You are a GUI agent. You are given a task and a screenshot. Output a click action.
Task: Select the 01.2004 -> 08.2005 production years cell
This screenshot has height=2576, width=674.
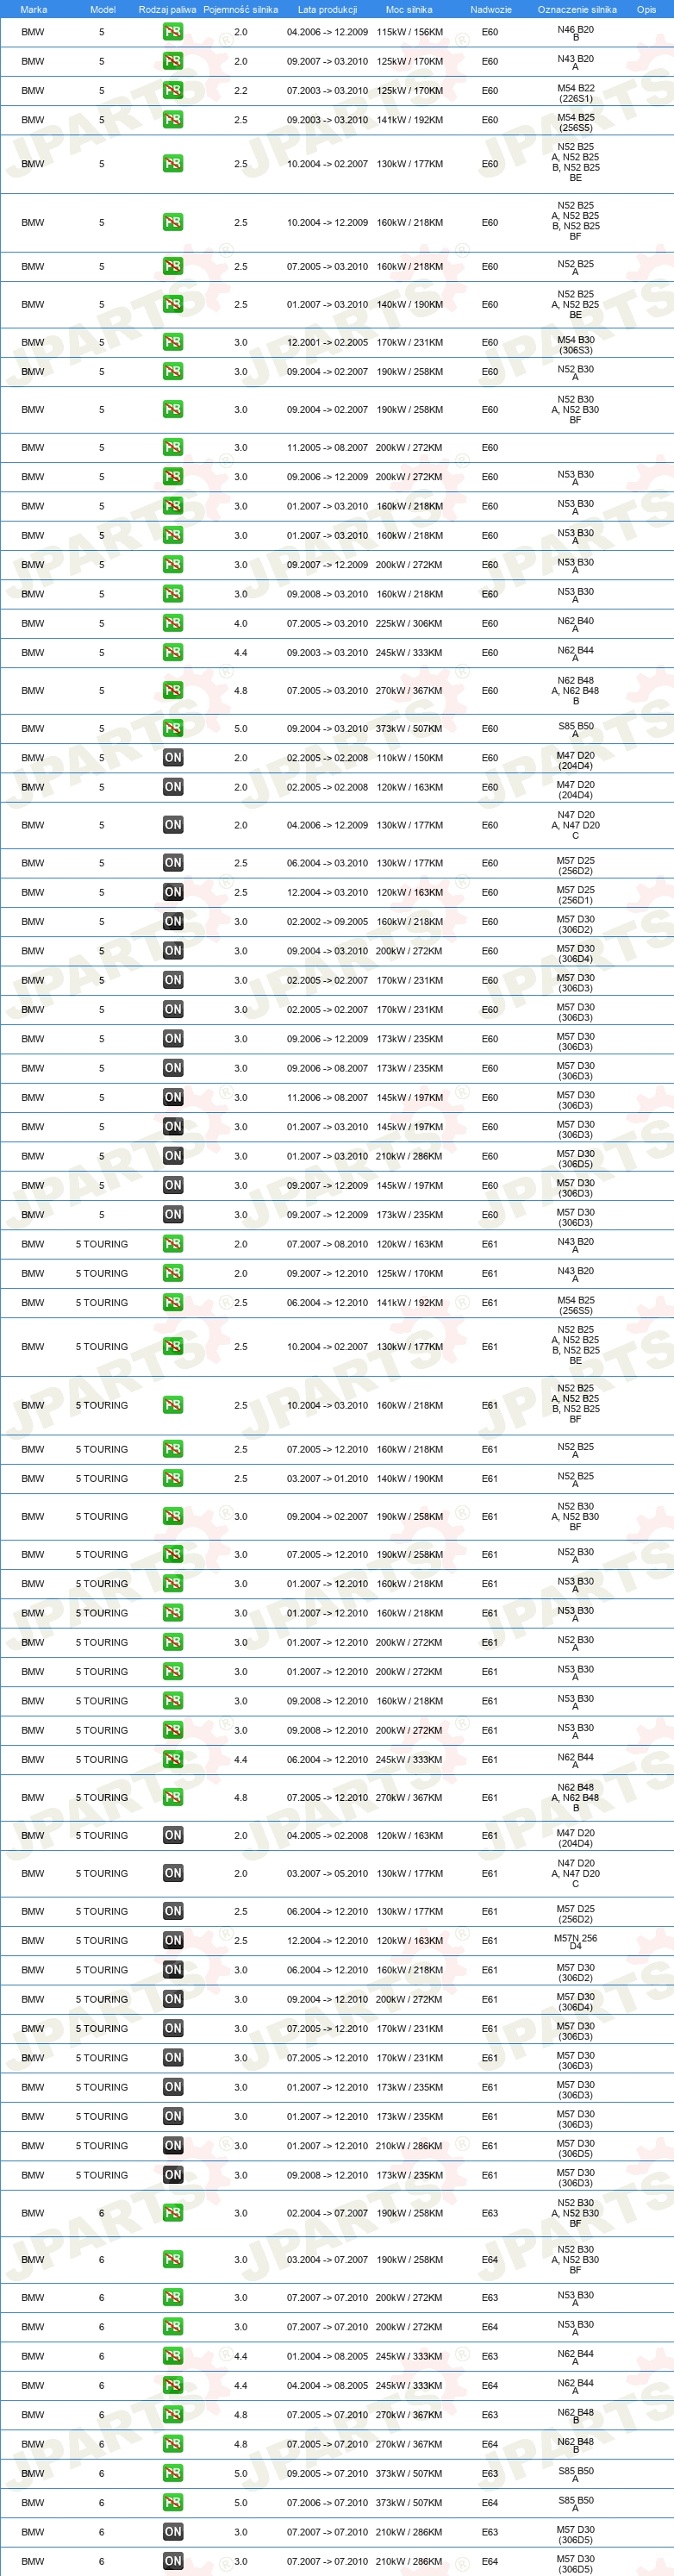point(327,2356)
